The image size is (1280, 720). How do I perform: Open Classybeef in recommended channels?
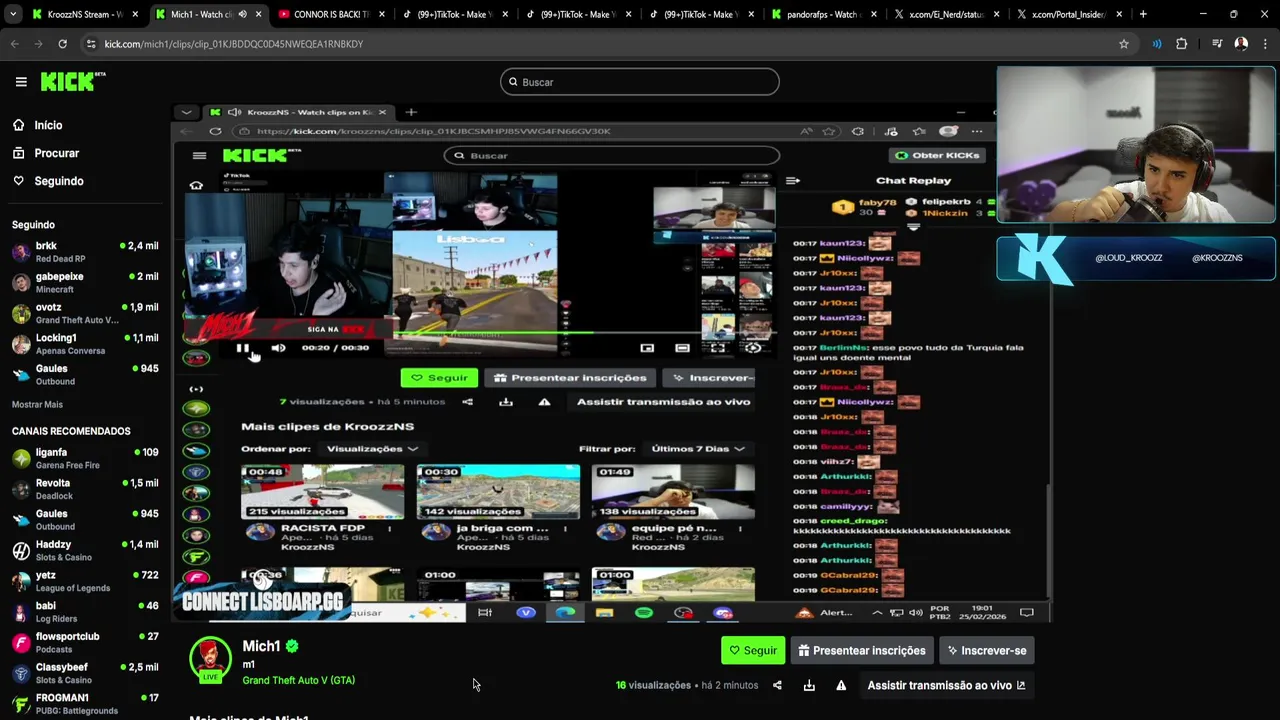tap(85, 673)
